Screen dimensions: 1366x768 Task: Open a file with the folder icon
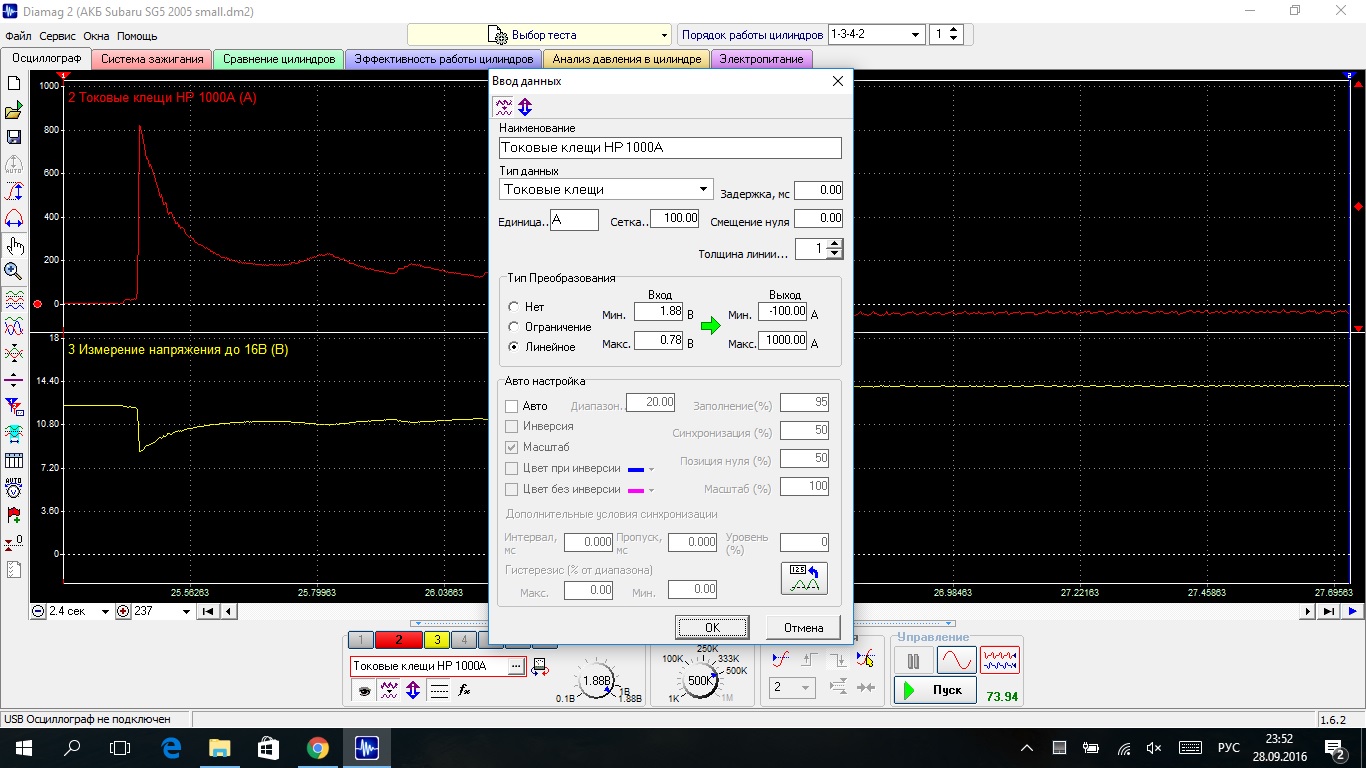(14, 110)
